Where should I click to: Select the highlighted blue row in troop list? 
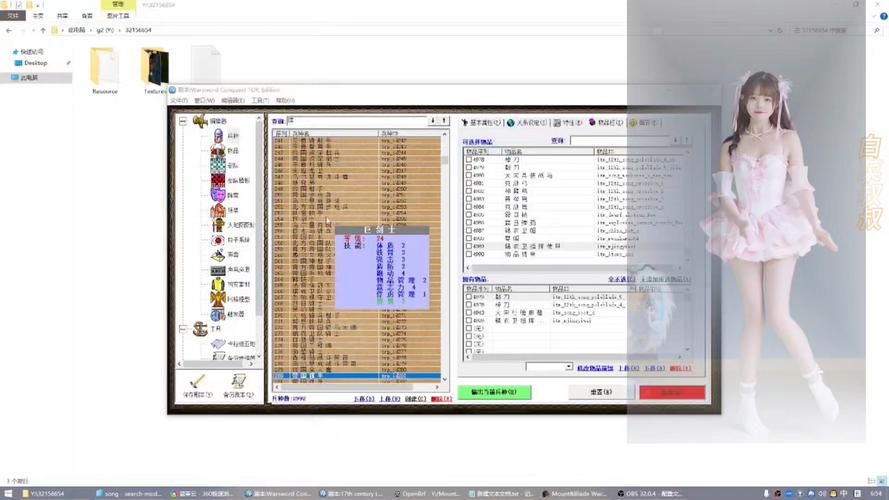(x=357, y=376)
